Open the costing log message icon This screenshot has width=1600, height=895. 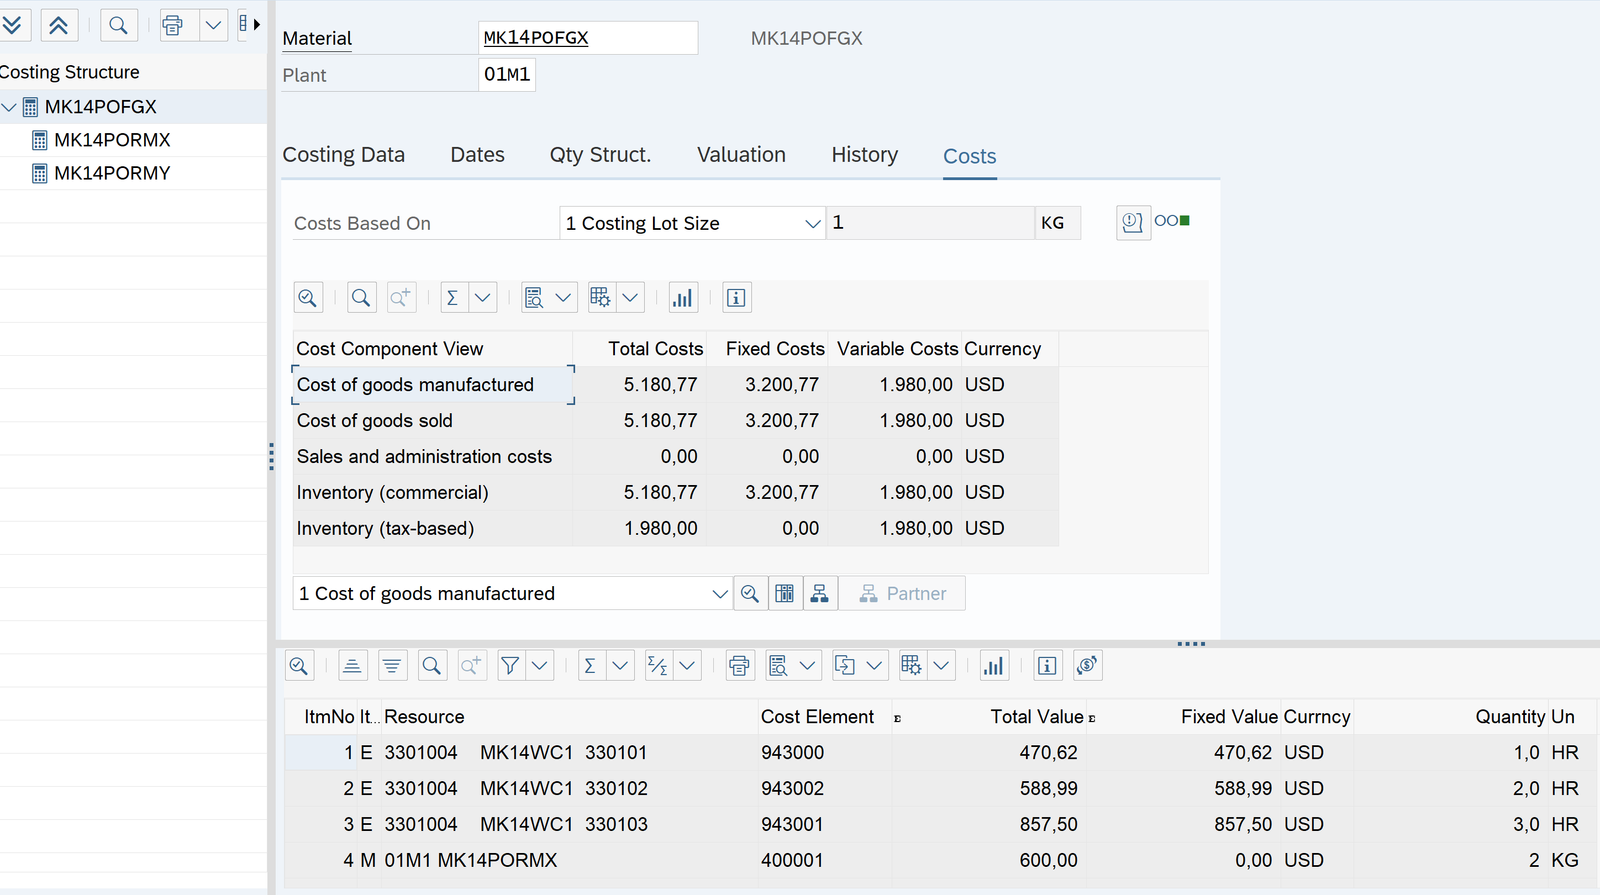(1132, 223)
